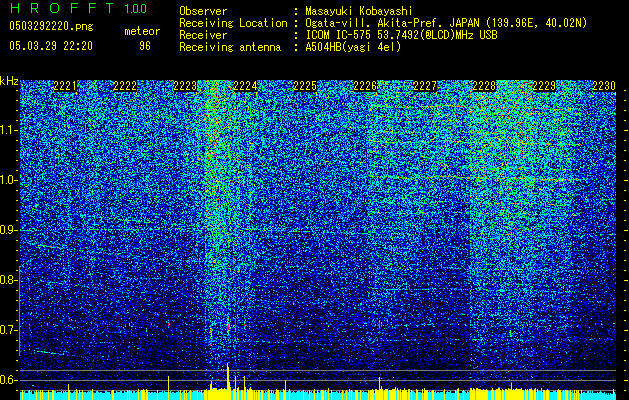The width and height of the screenshot is (629, 400).
Task: Click the 2224 time marker
Action: click(x=245, y=86)
